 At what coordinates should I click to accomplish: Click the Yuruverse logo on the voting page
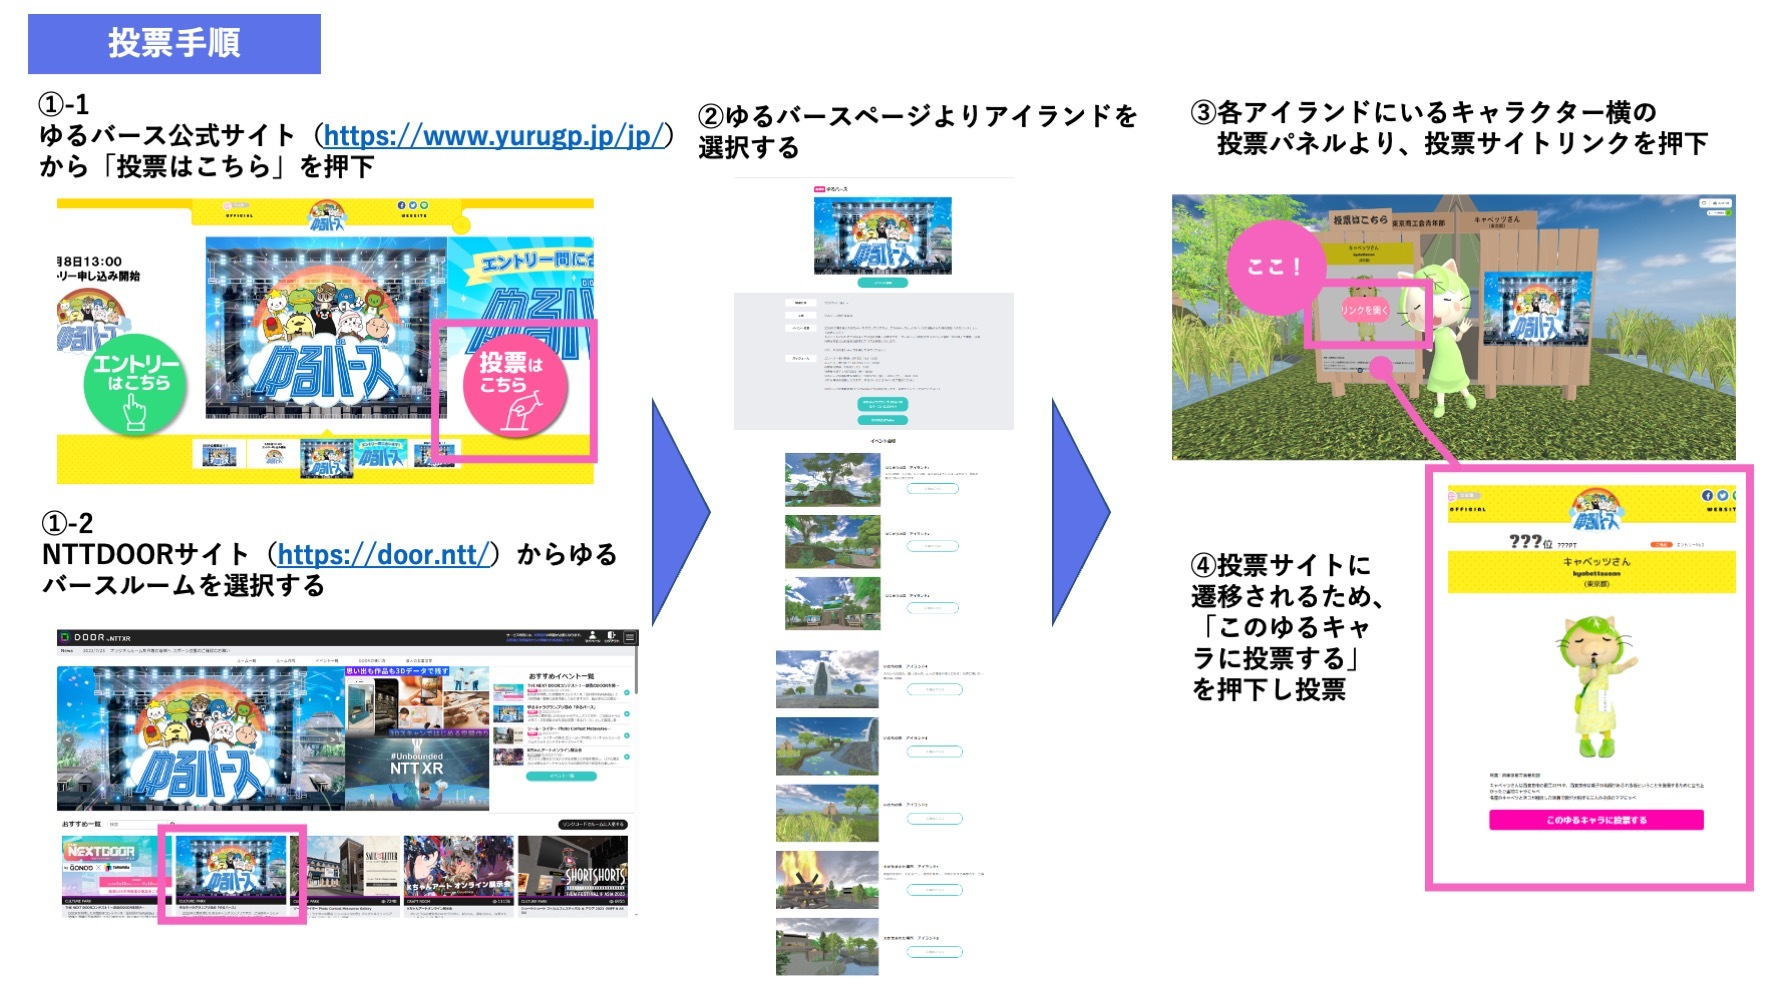point(1595,510)
